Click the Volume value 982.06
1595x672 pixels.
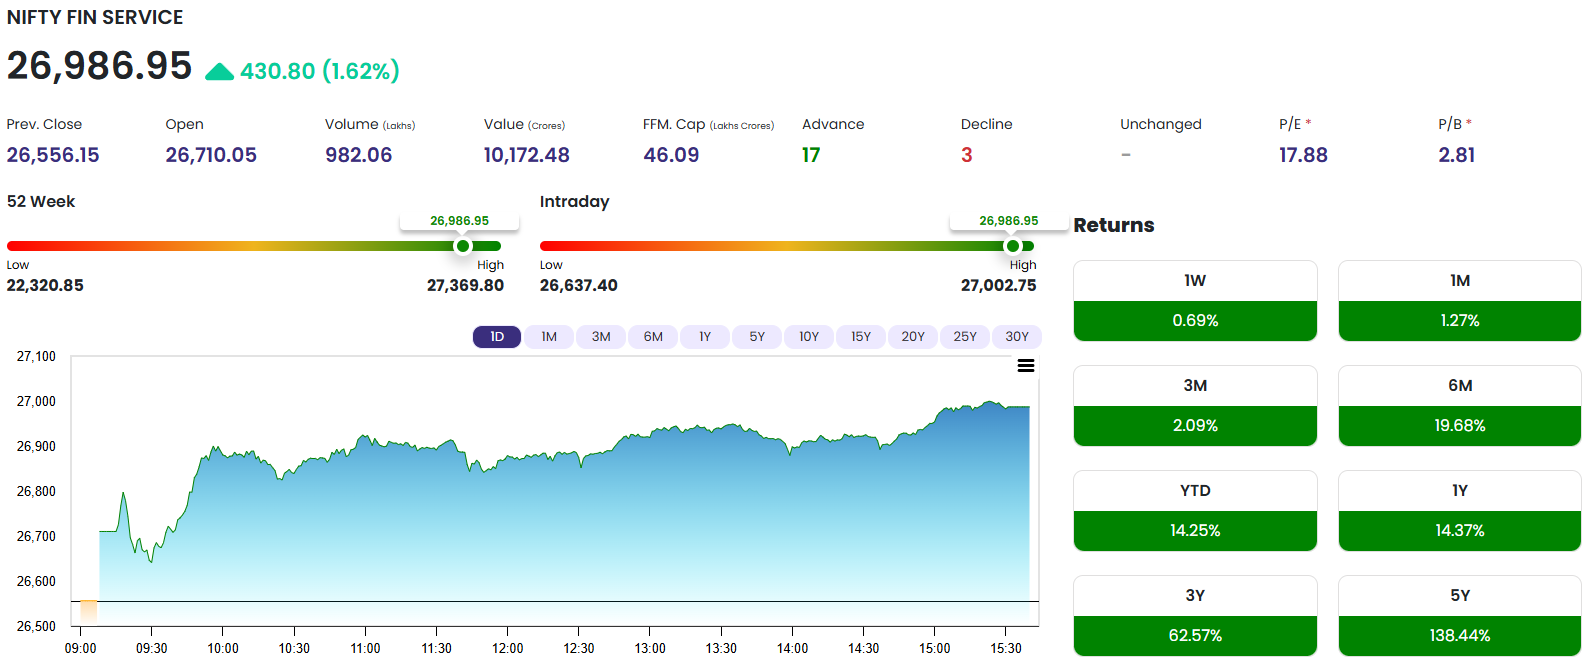pos(358,155)
